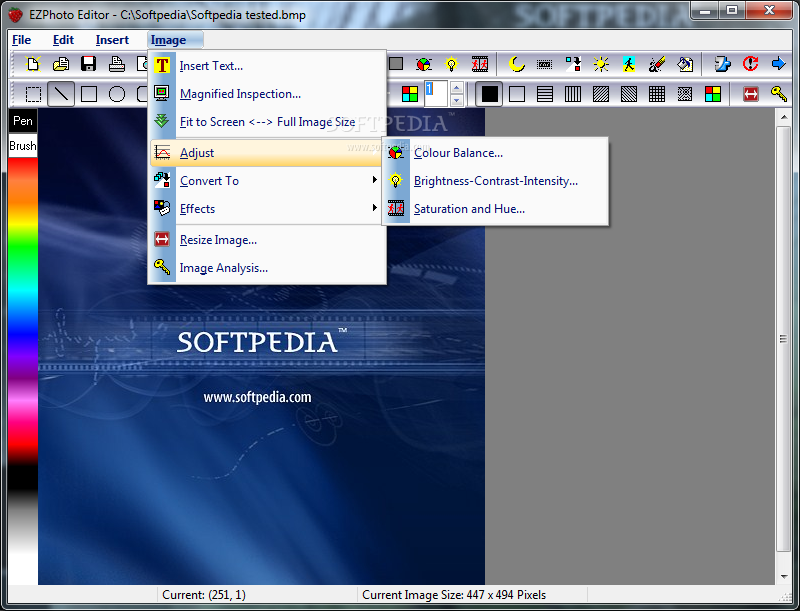This screenshot has height=611, width=800.
Task: Increase line width with up arrow
Action: click(457, 88)
